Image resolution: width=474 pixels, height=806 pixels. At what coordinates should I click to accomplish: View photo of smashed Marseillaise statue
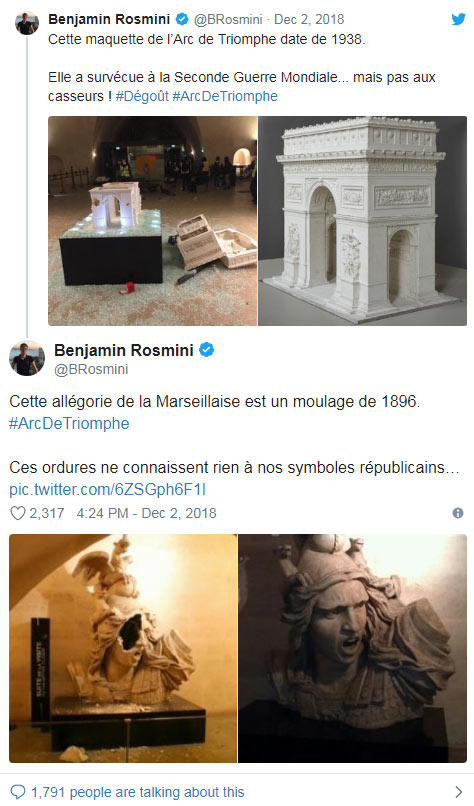point(123,648)
